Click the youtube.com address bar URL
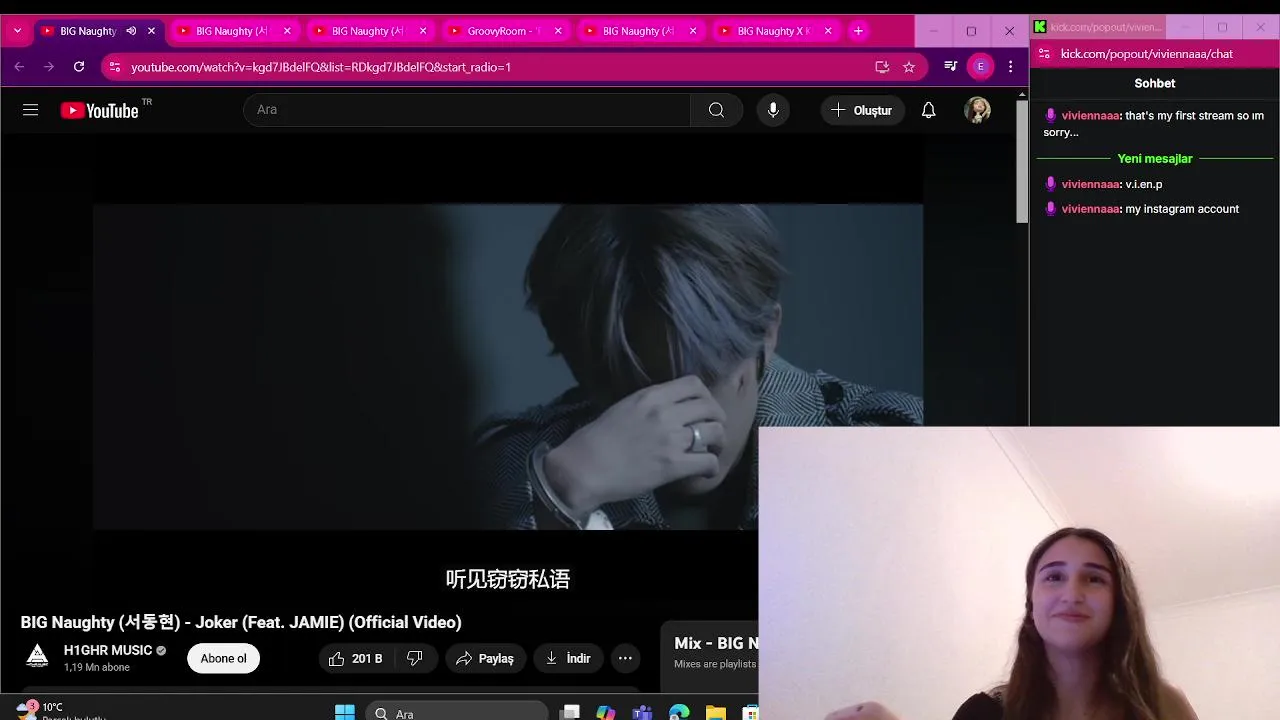1280x720 pixels. click(x=321, y=67)
